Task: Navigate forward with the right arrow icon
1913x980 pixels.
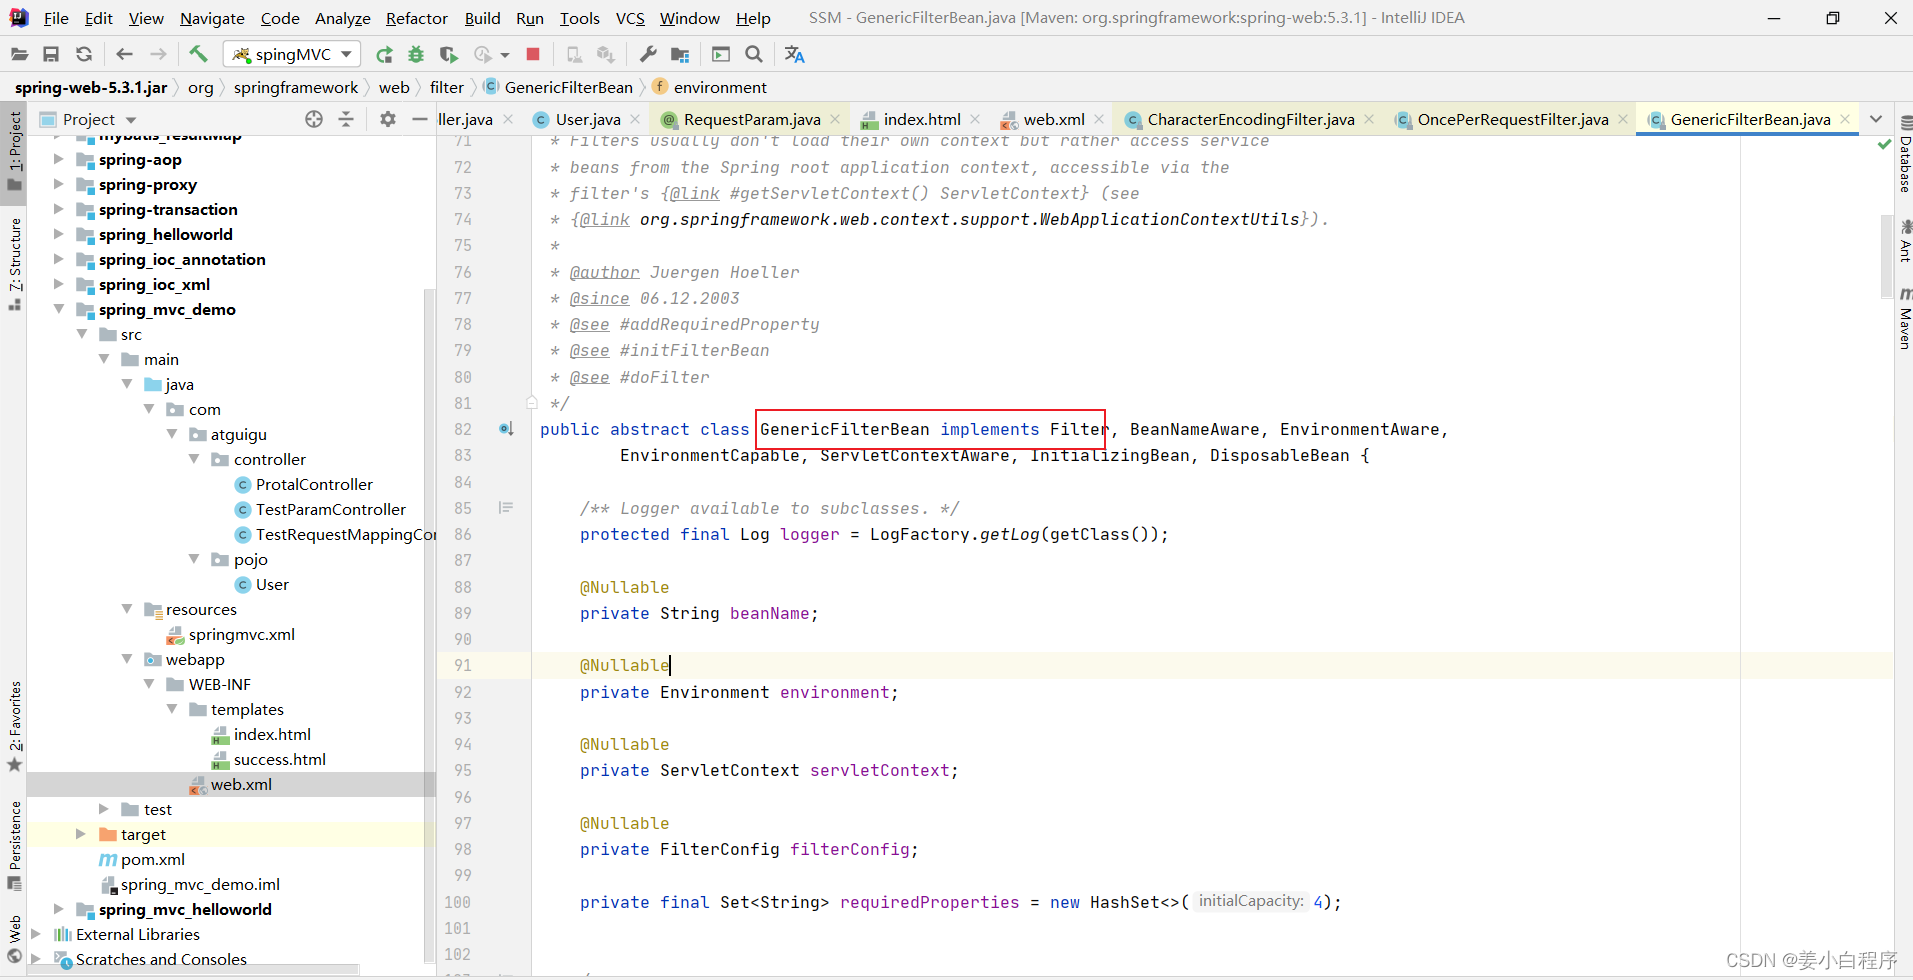Action: tap(158, 54)
